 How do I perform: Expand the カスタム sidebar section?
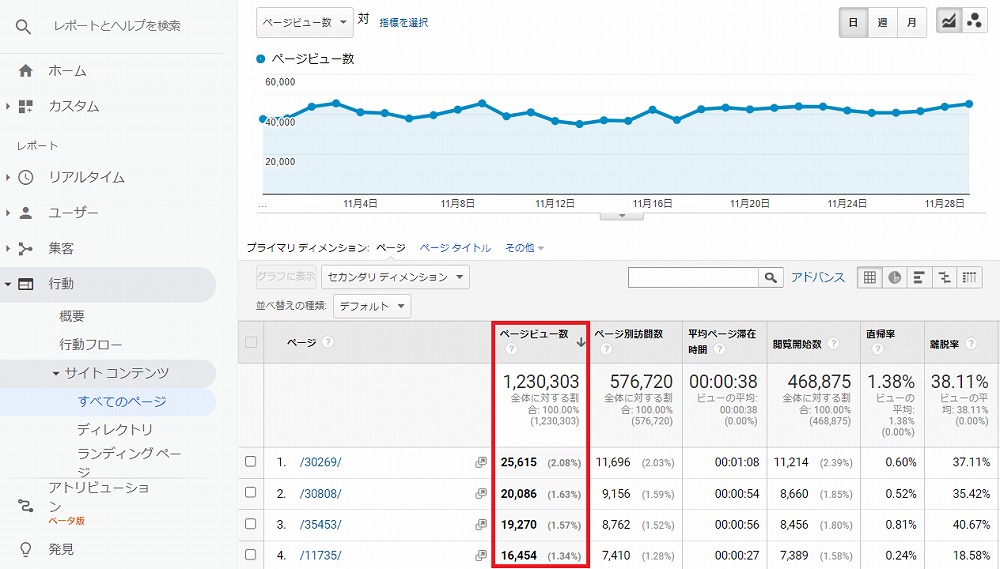[x=8, y=107]
